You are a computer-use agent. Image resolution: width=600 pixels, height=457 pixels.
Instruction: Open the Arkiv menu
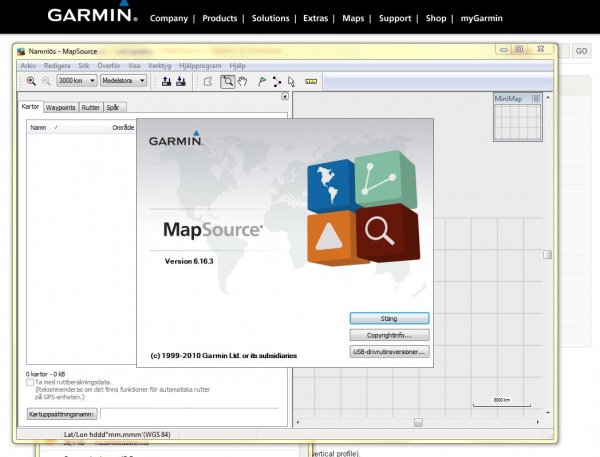pyautogui.click(x=28, y=64)
